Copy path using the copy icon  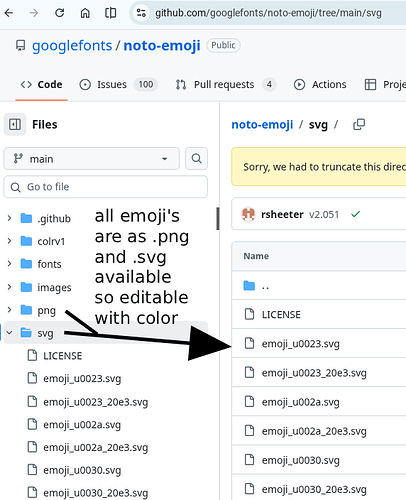point(359,125)
